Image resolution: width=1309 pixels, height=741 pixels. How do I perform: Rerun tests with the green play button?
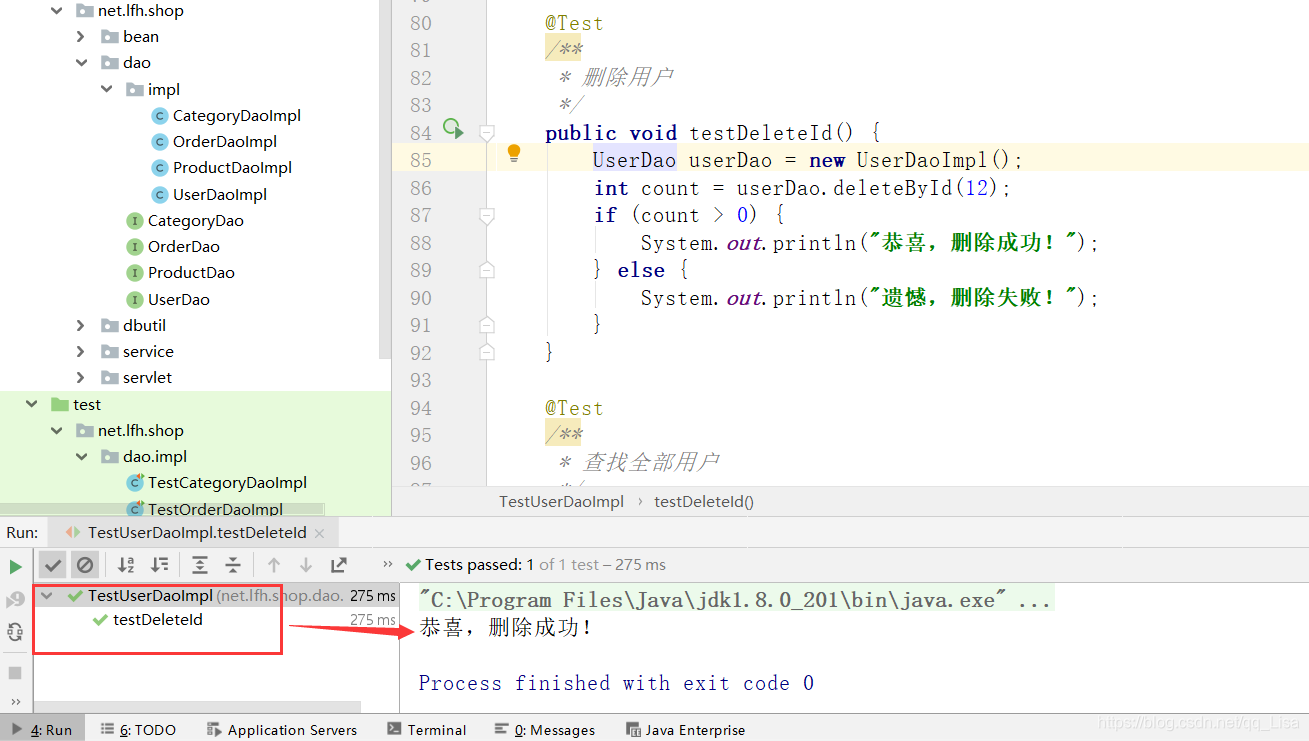tap(15, 566)
